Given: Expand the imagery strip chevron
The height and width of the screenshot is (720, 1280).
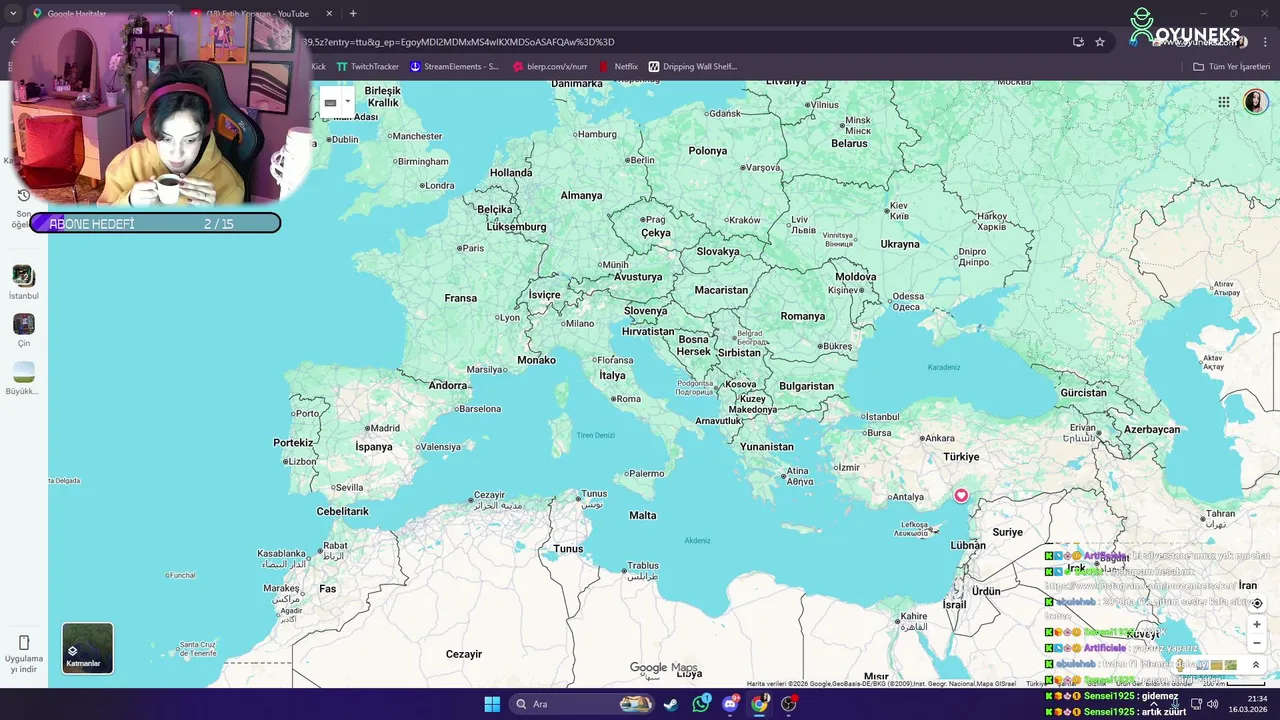Looking at the screenshot, I should pyautogui.click(x=1256, y=665).
